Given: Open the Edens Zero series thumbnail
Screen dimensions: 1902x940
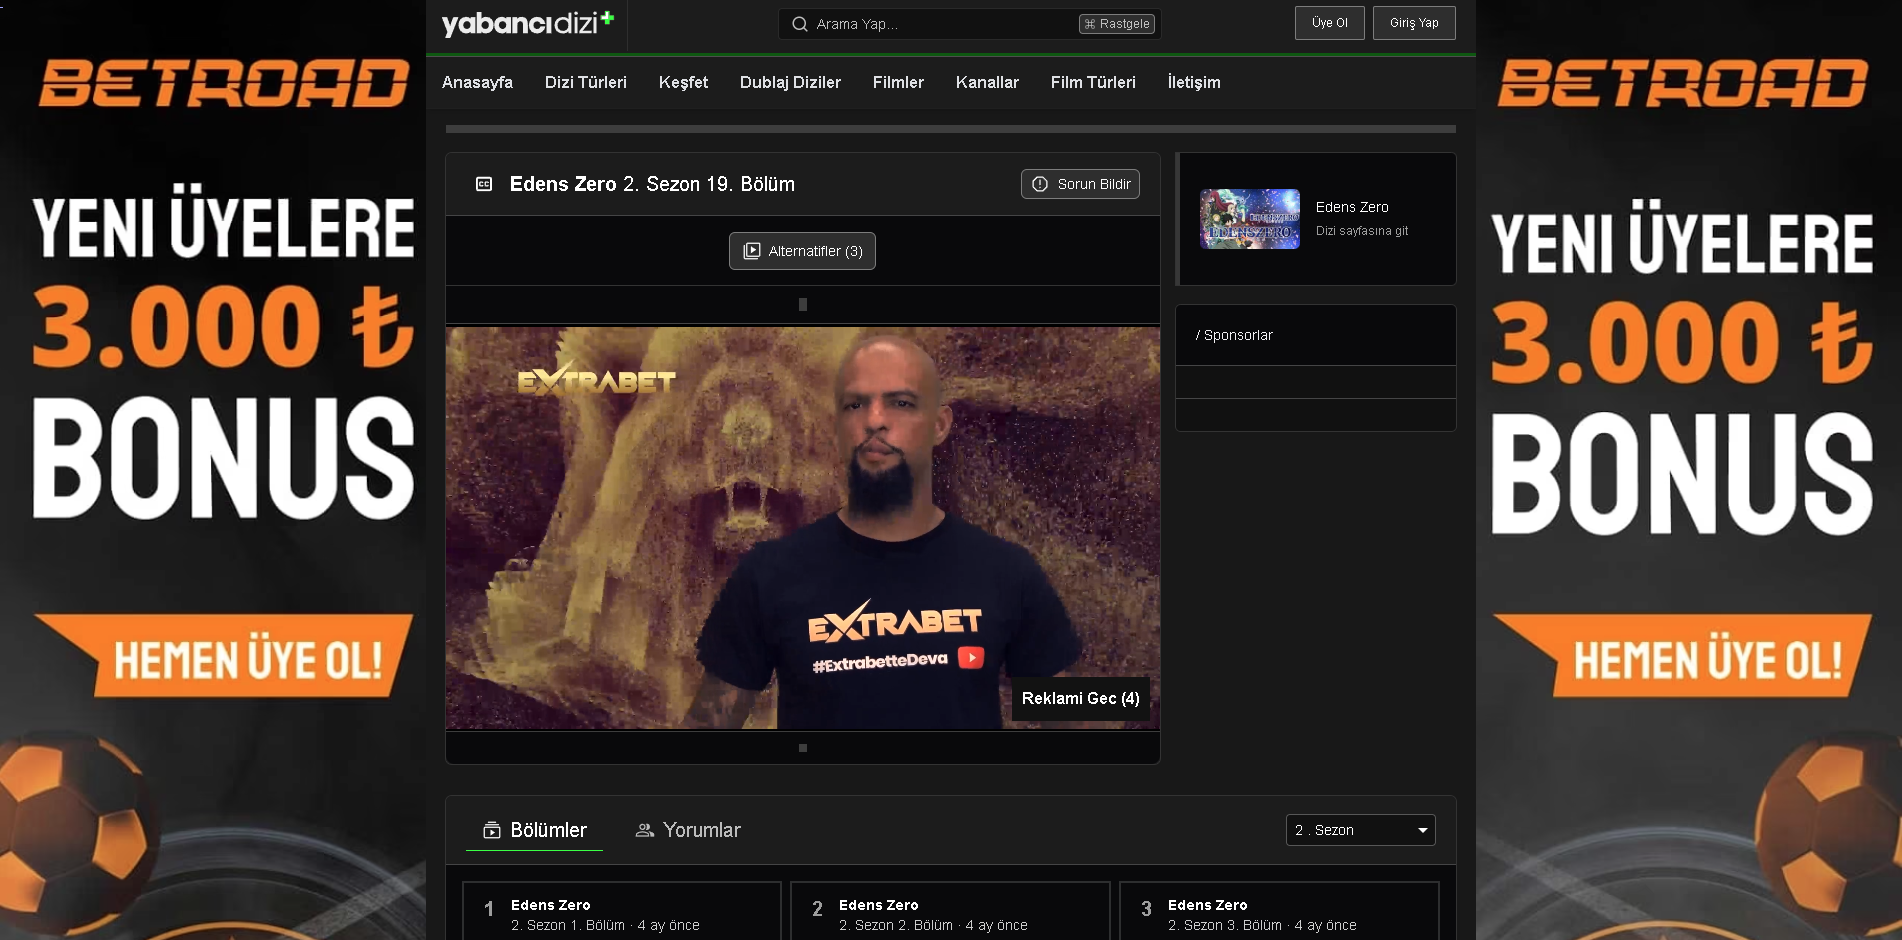Looking at the screenshot, I should 1250,219.
